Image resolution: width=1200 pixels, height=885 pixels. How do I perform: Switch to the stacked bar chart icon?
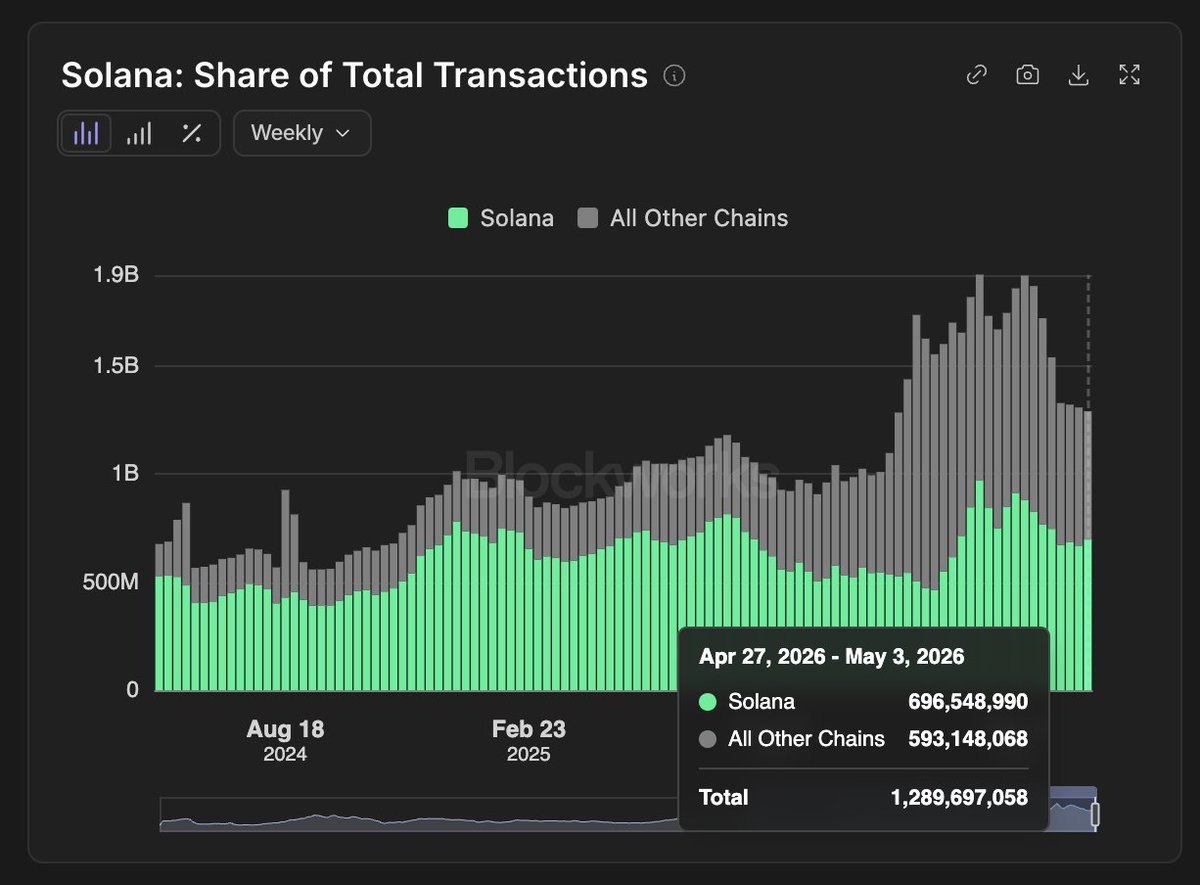point(139,133)
